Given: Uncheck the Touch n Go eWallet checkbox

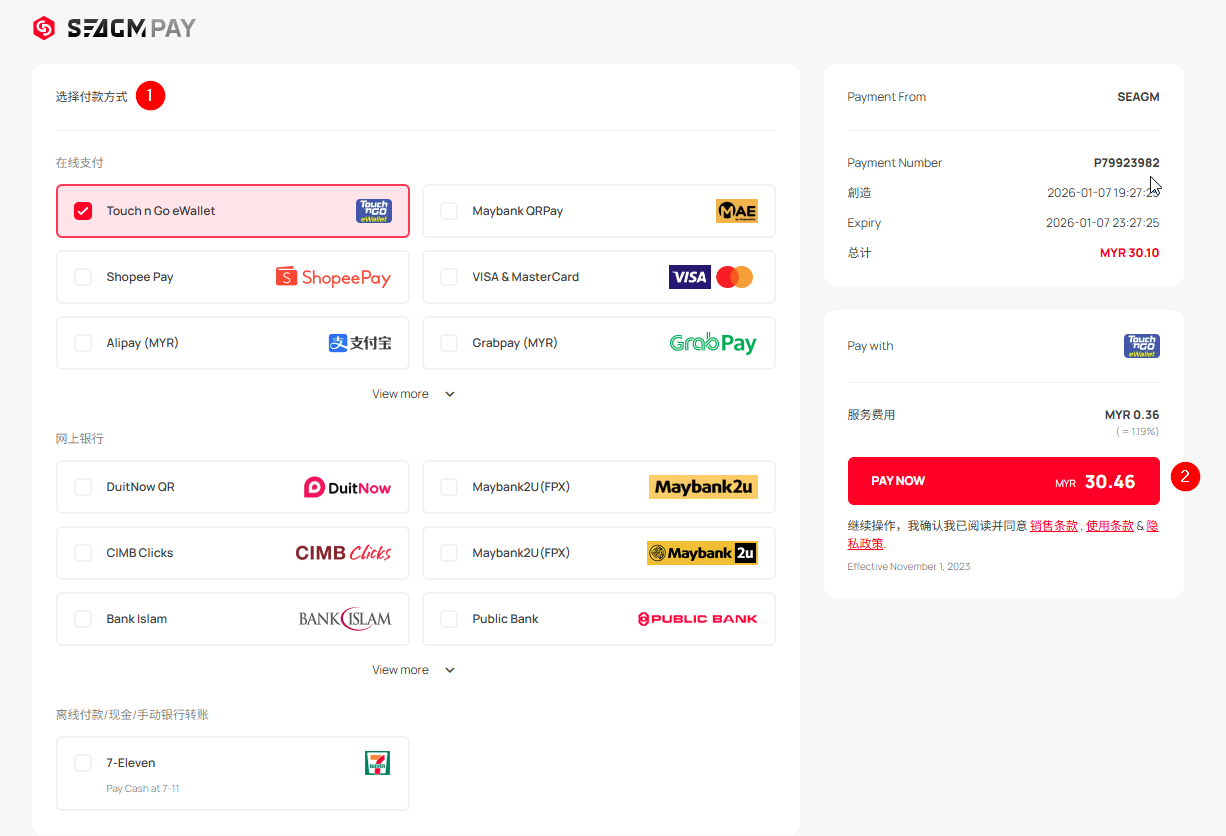Looking at the screenshot, I should pos(83,211).
